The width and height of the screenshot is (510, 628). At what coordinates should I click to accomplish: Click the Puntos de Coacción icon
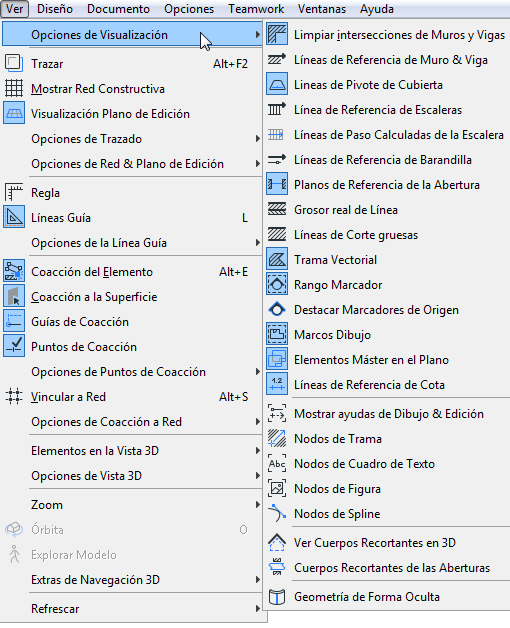tap(14, 346)
